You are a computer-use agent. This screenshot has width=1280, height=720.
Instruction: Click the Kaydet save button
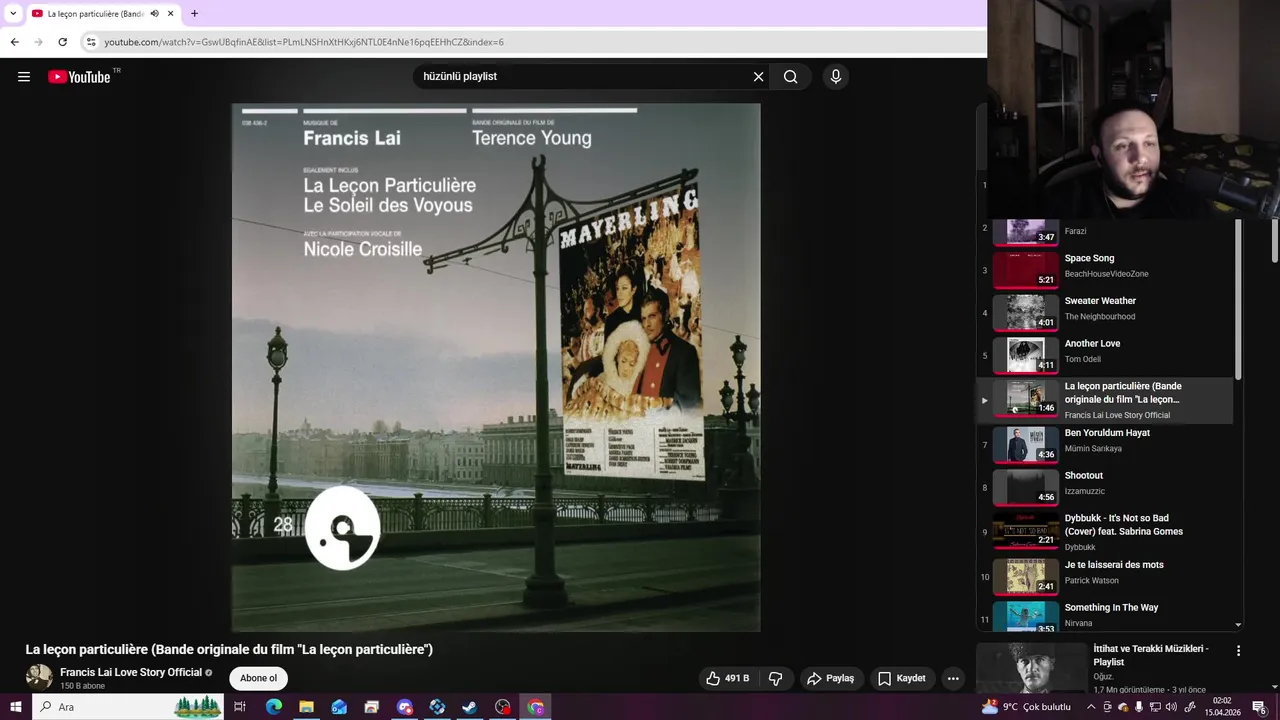[x=902, y=678]
